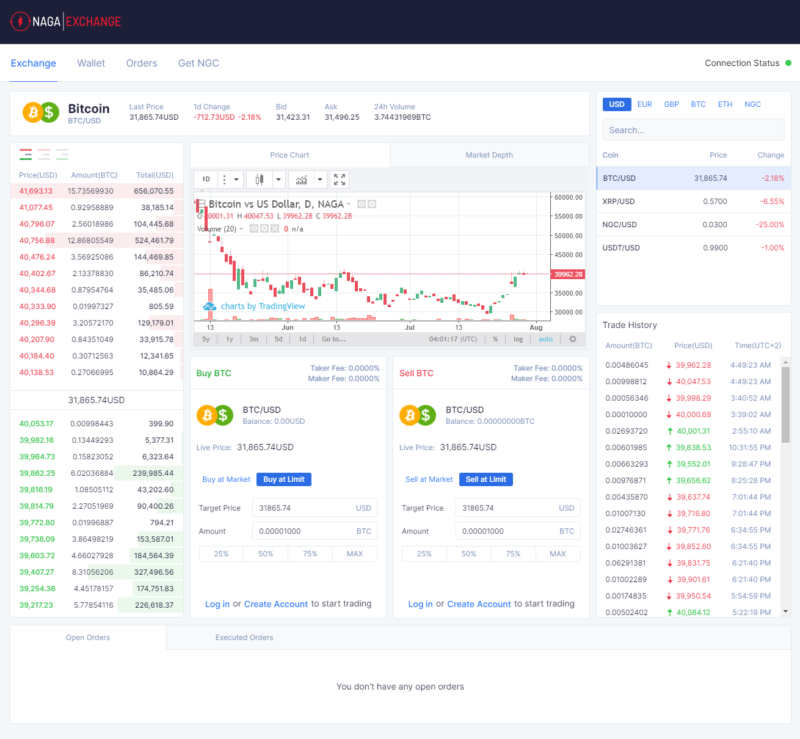Expand the indicators dropdown arrow
Screen dimensions: 800x739
pyautogui.click(x=320, y=180)
